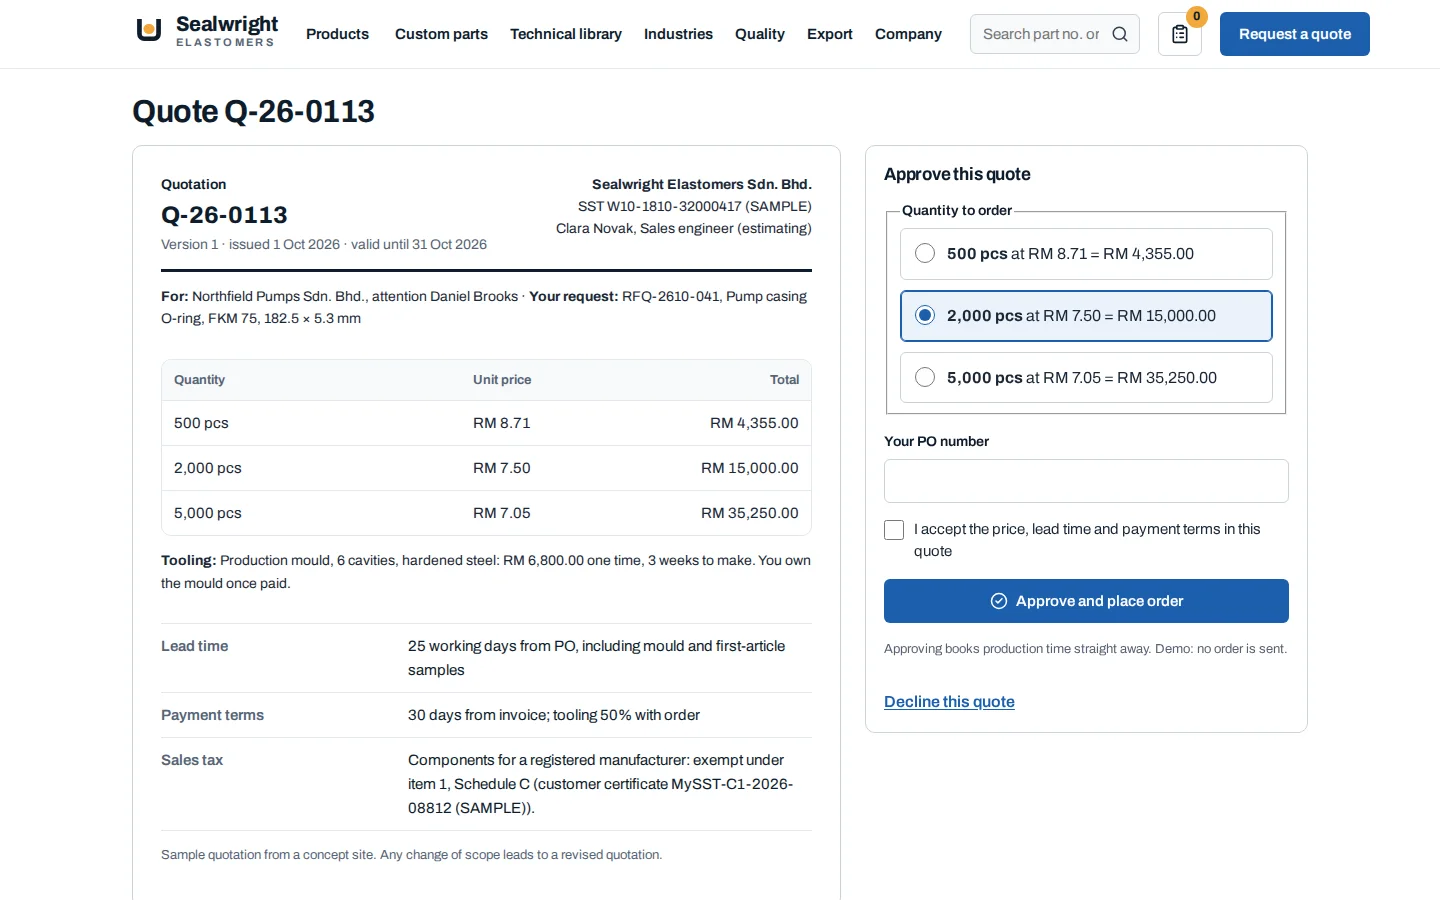The height and width of the screenshot is (900, 1440).
Task: Open the Technical library menu
Action: coord(566,34)
